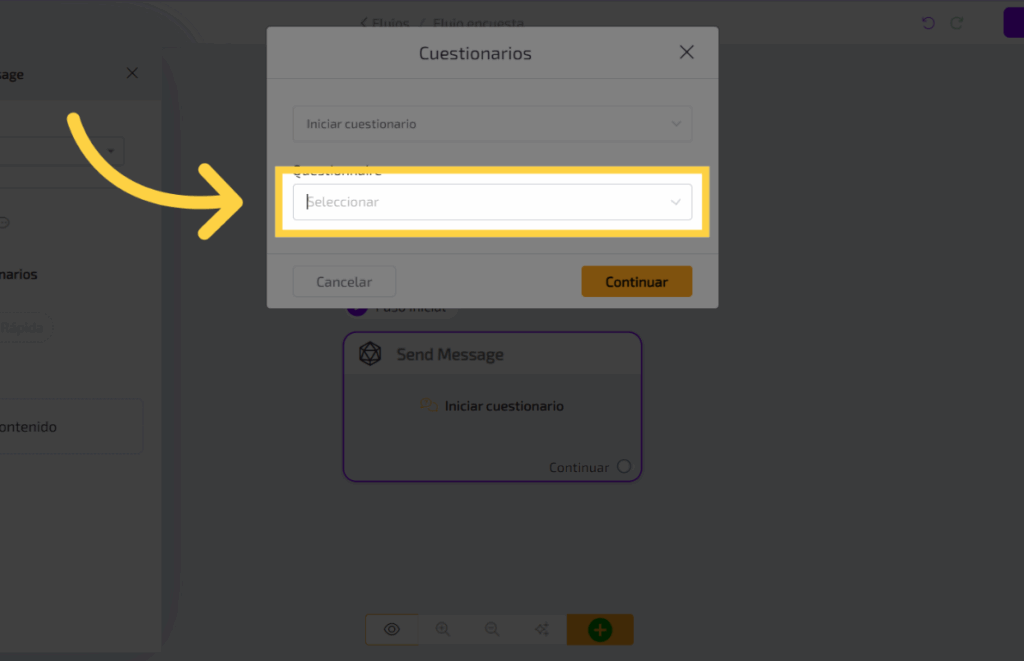Click the zoom in magnifier icon
The width and height of the screenshot is (1024, 661).
(x=442, y=629)
